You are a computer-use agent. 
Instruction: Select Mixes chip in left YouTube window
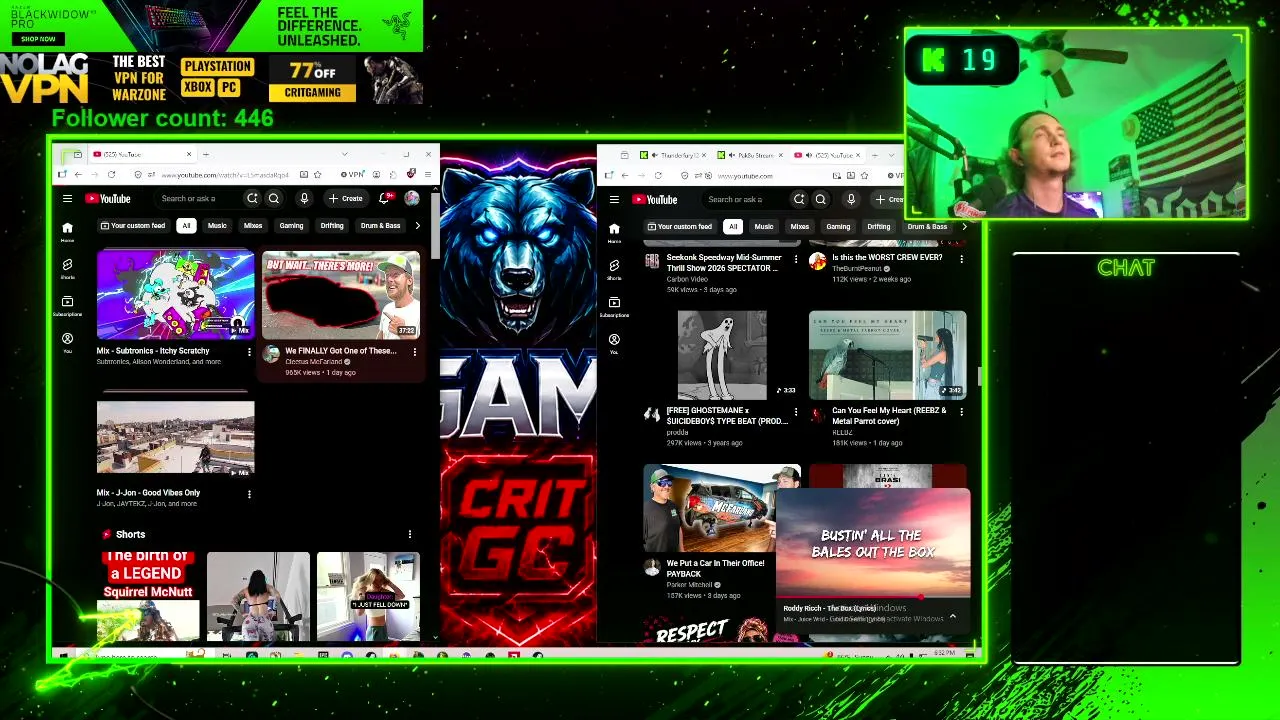[x=253, y=226]
